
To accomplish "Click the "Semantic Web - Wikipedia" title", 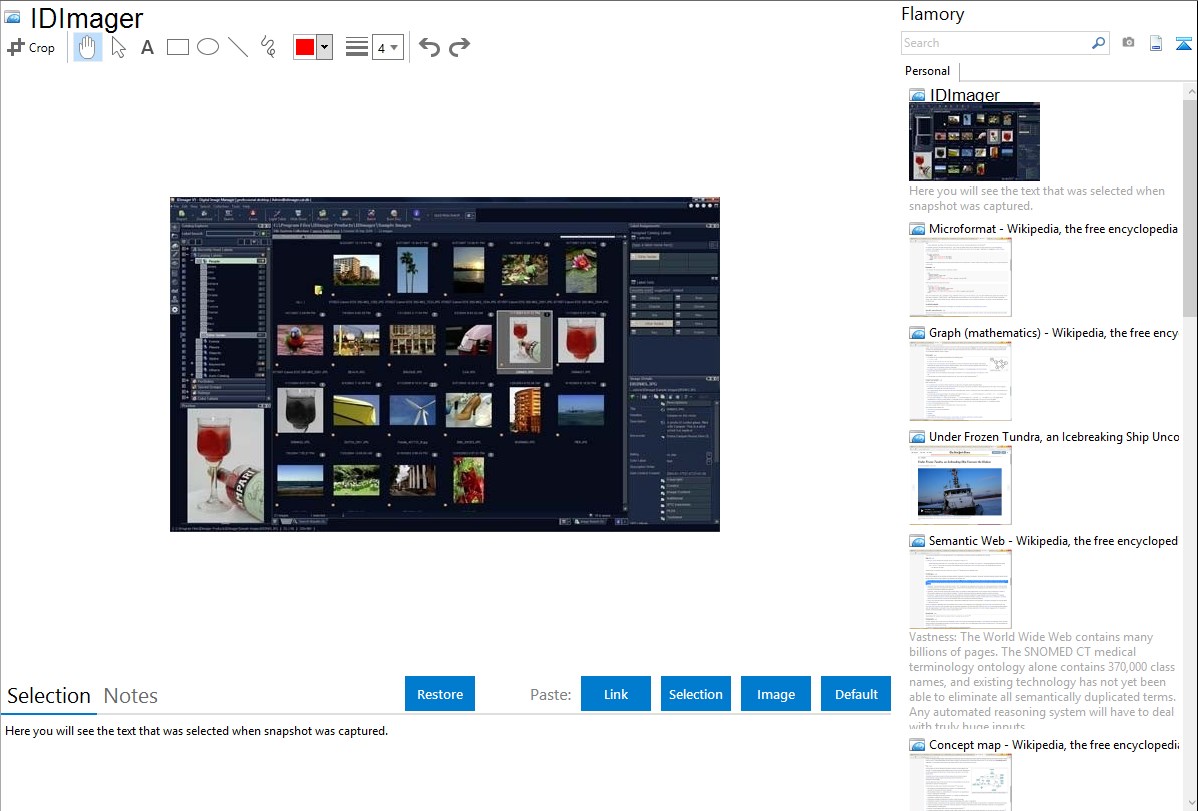I will tap(1053, 541).
